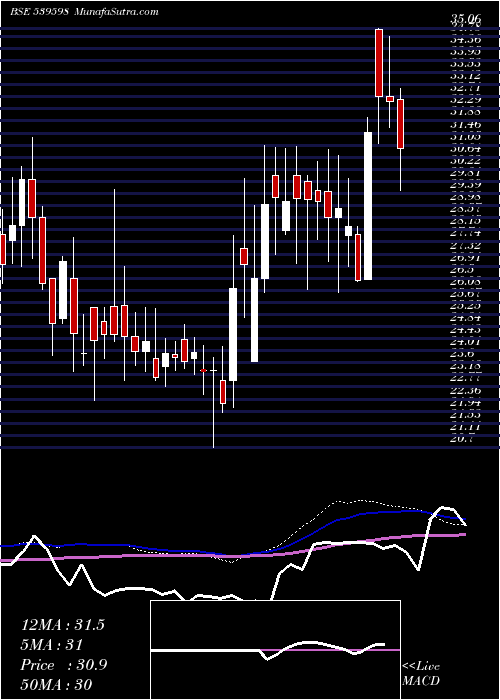Screen dimensions: 500x700
Task: Click the 12MA : 31.5 readout
Action: pos(62,625)
